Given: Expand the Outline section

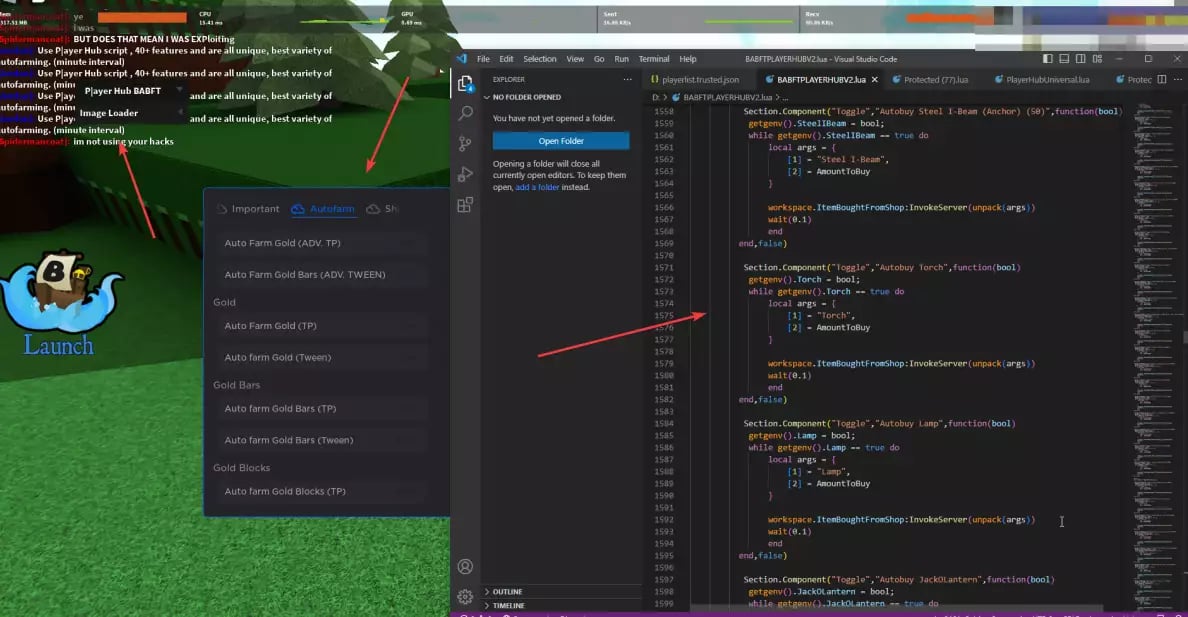Looking at the screenshot, I should (507, 591).
